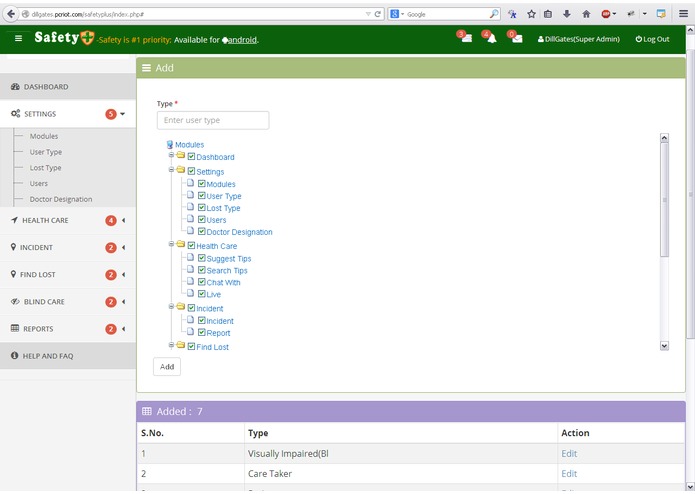695x494 pixels.
Task: Click the Add button below tree
Action: 167,367
